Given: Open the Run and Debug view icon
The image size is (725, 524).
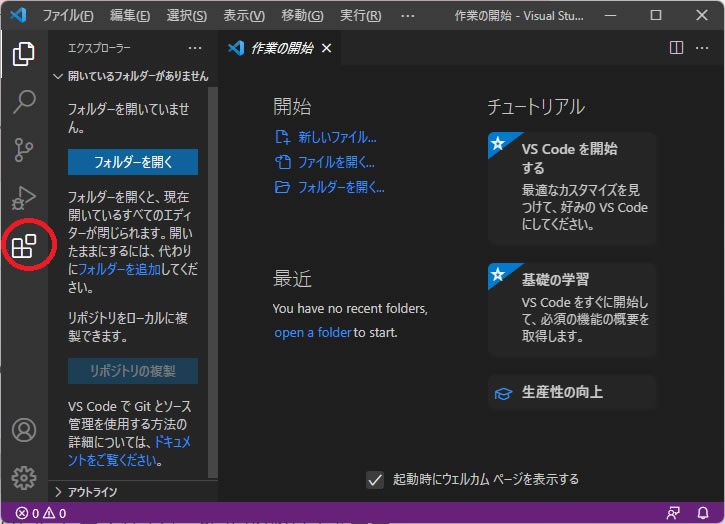Looking at the screenshot, I should coord(24,197).
